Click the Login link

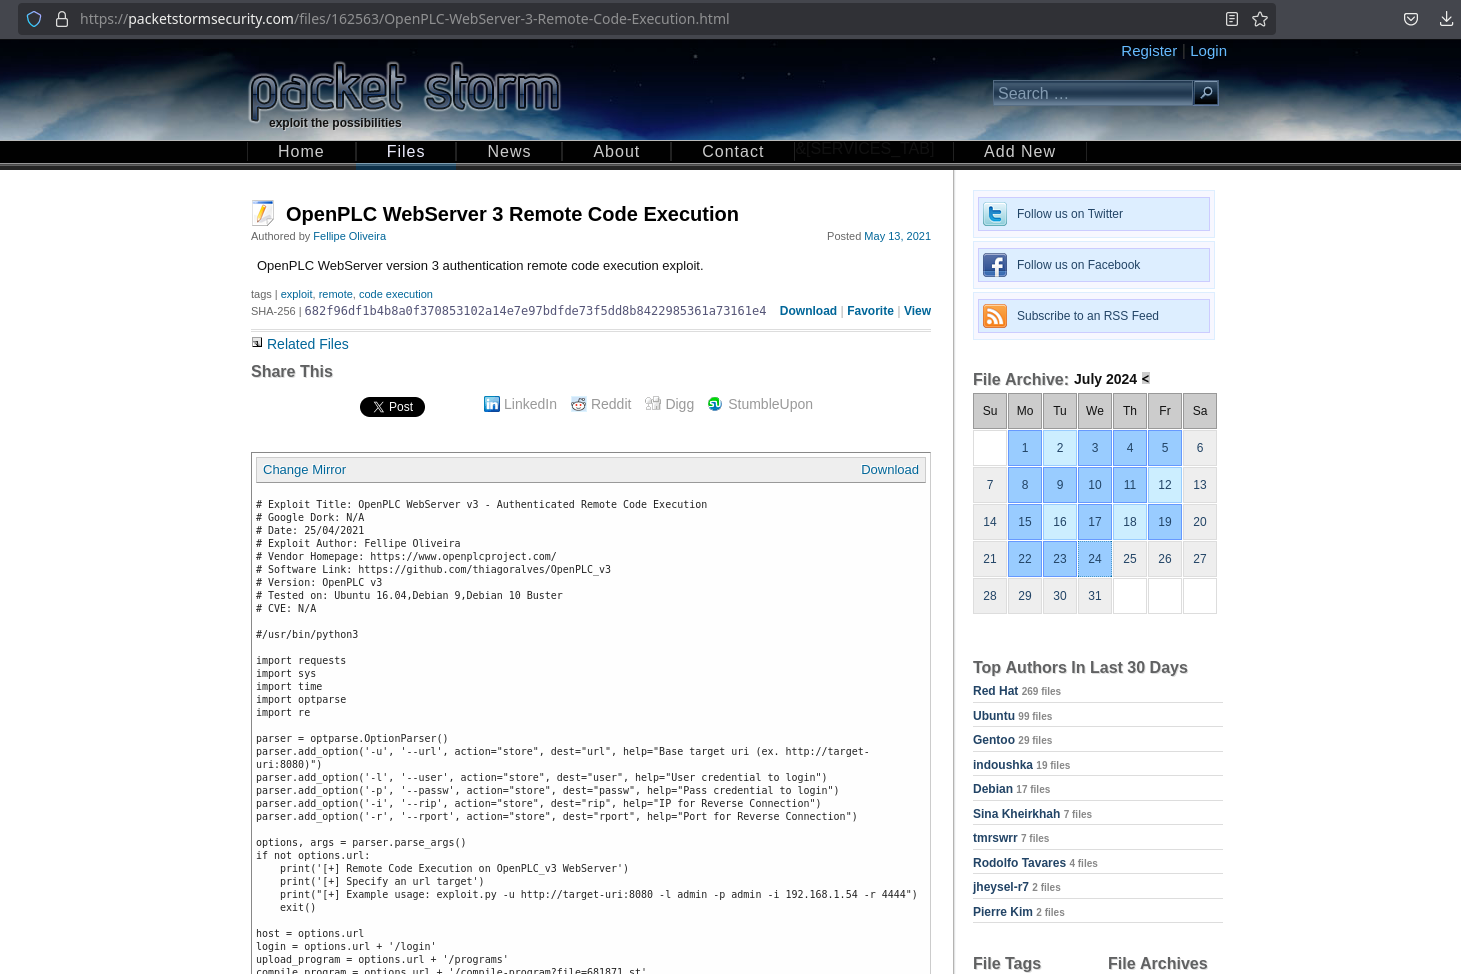click(1208, 51)
